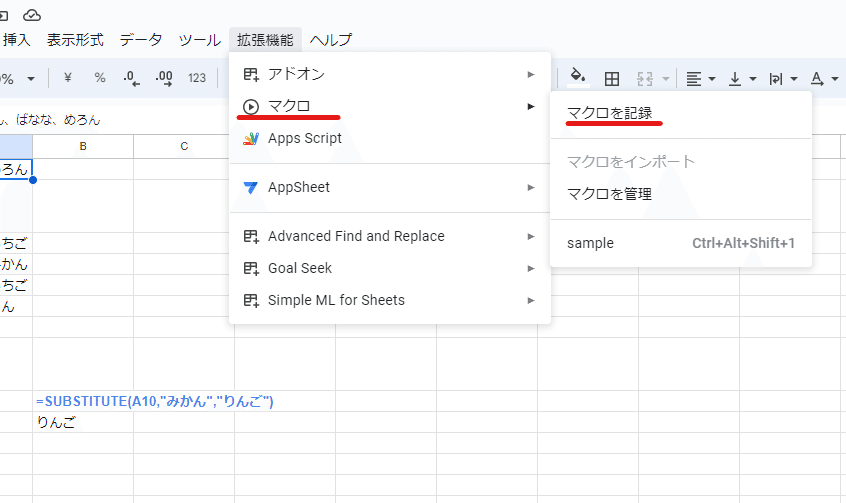Click the currency format yen icon
Screen dimensions: 846x503
click(x=68, y=78)
